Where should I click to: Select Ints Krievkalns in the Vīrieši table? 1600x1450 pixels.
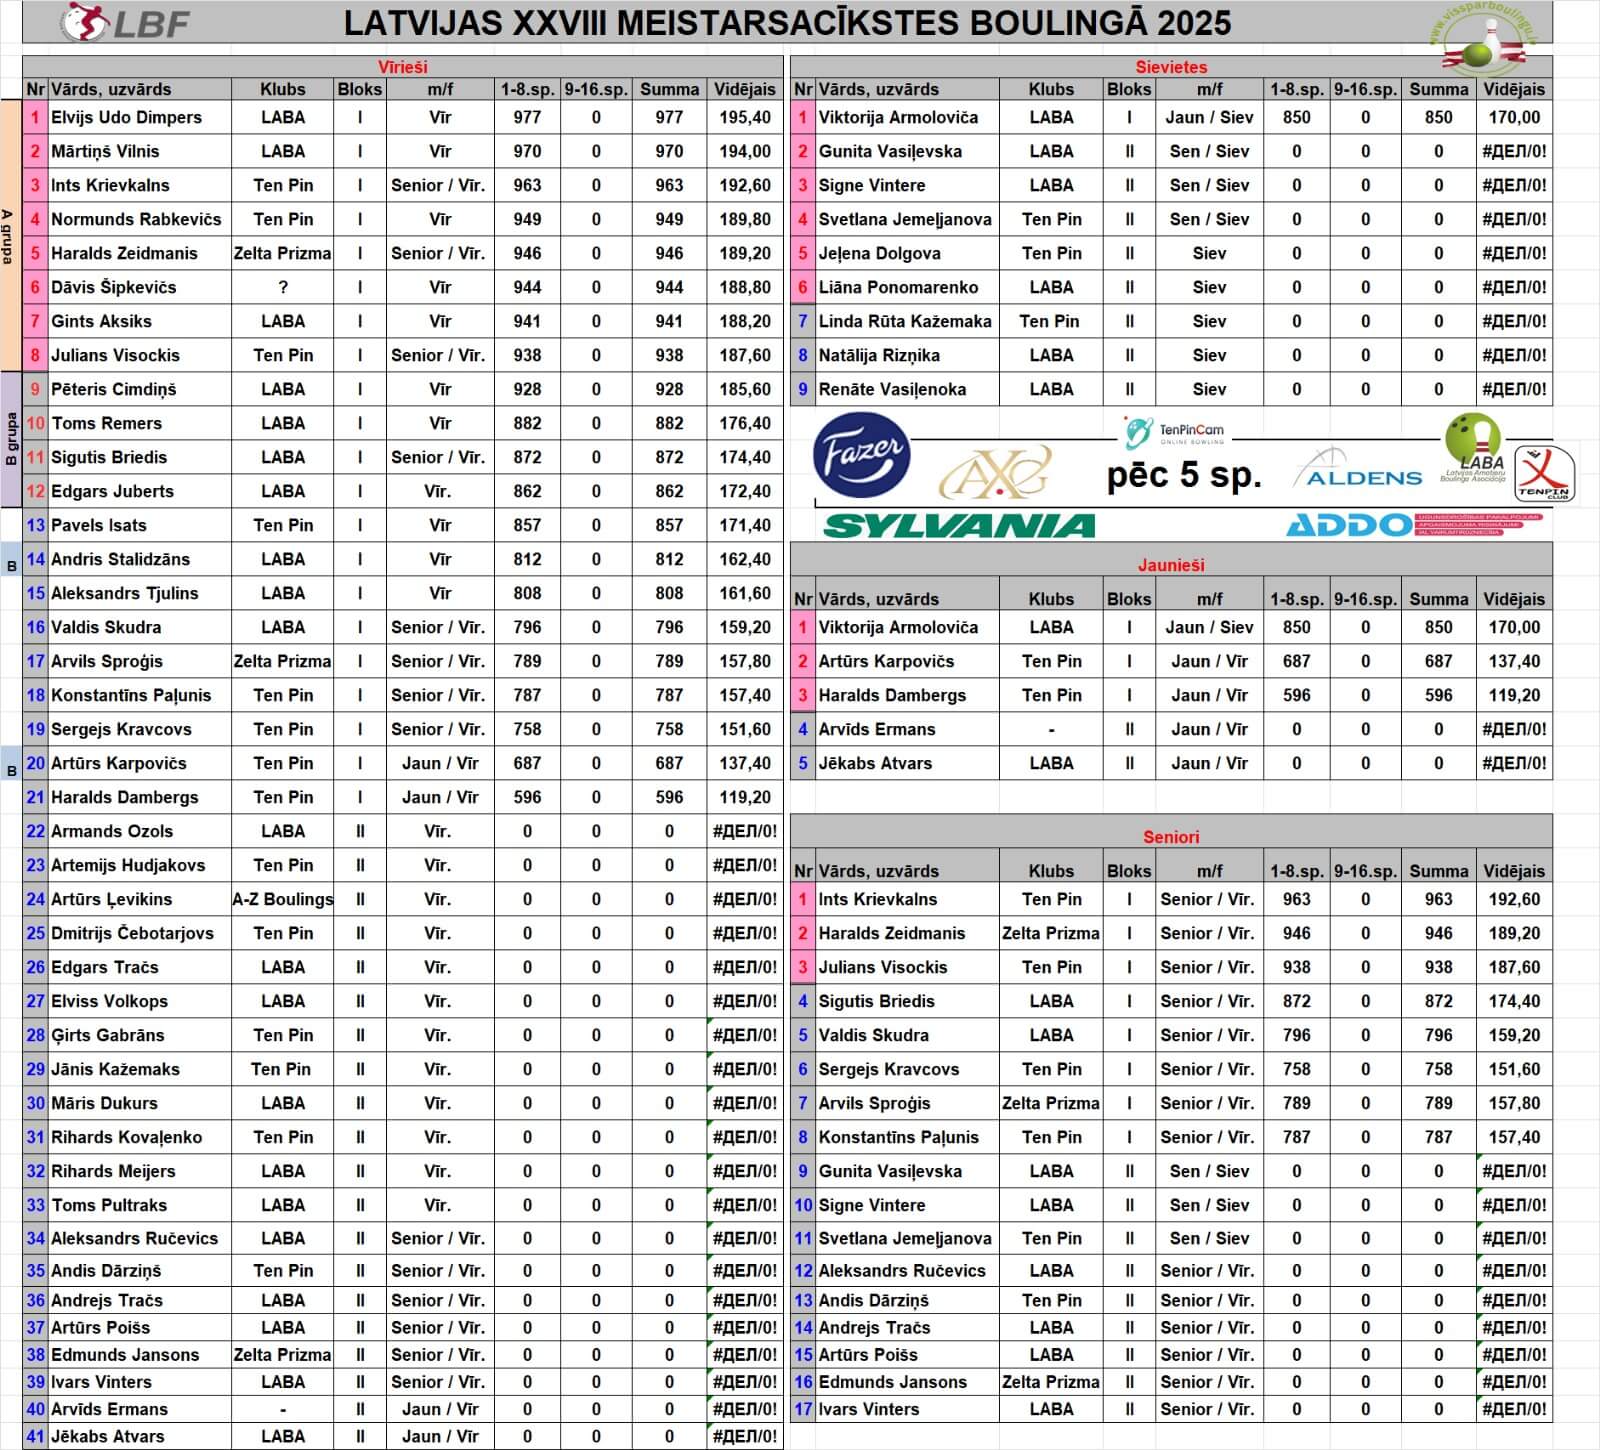click(x=140, y=185)
